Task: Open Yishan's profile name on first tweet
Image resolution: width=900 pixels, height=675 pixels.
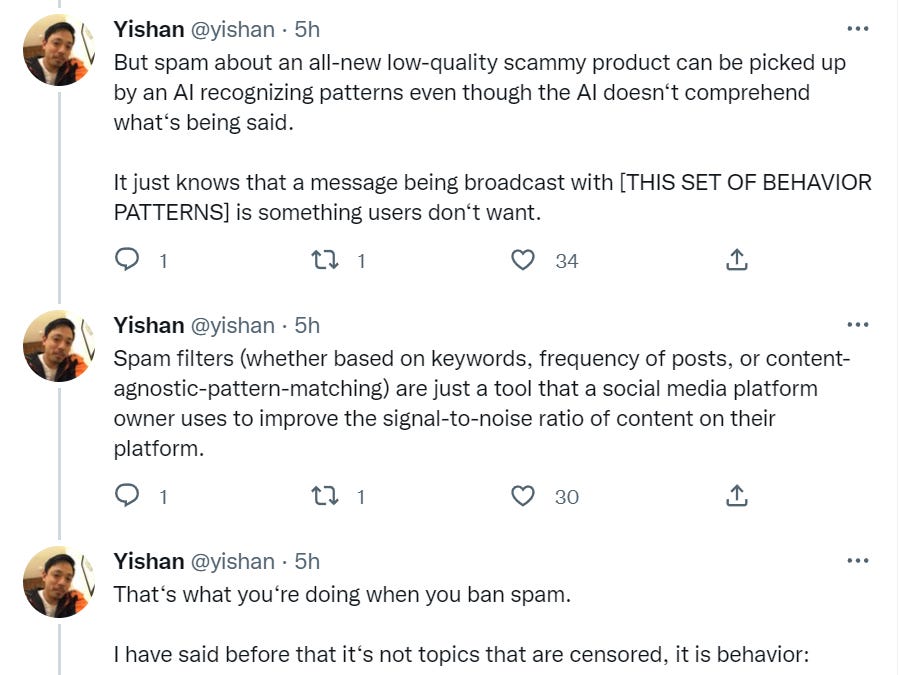Action: [x=148, y=29]
